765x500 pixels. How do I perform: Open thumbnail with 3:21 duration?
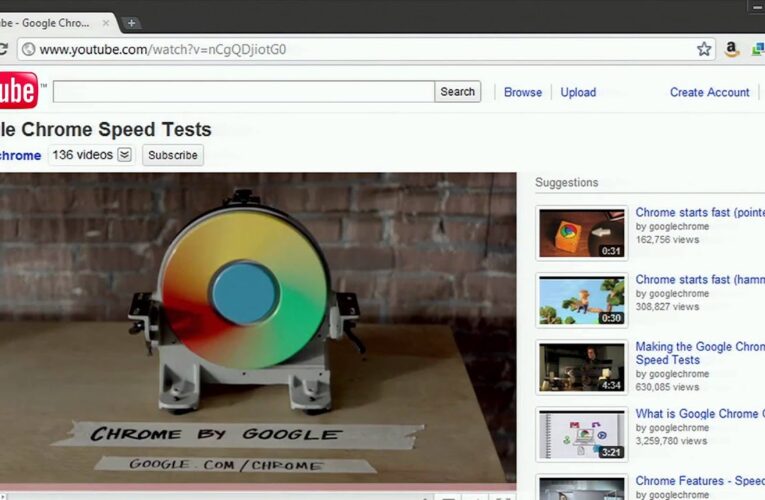click(582, 434)
